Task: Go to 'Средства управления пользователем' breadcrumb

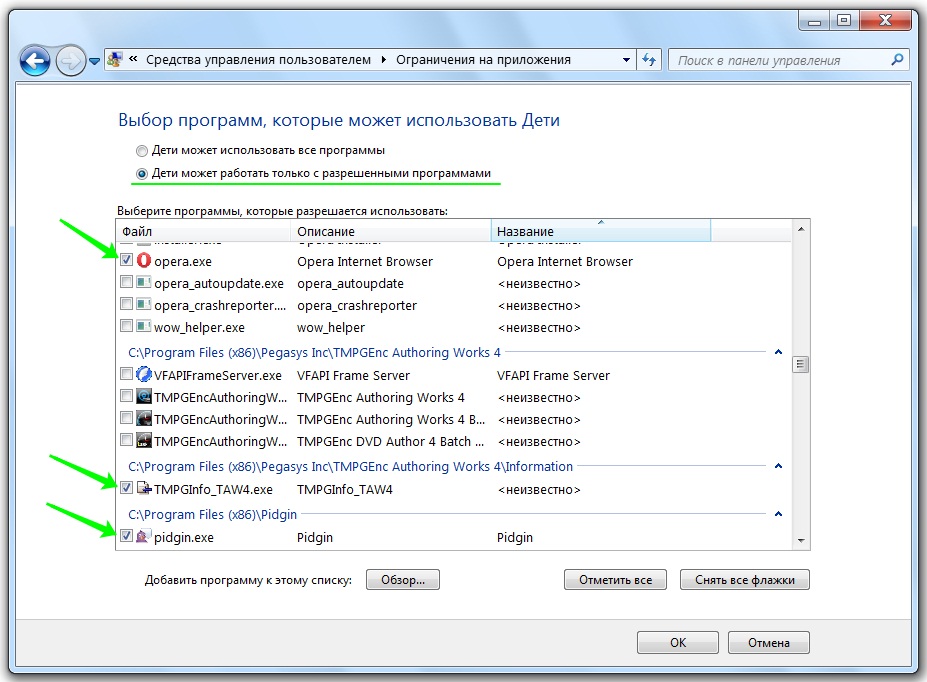Action: (258, 60)
